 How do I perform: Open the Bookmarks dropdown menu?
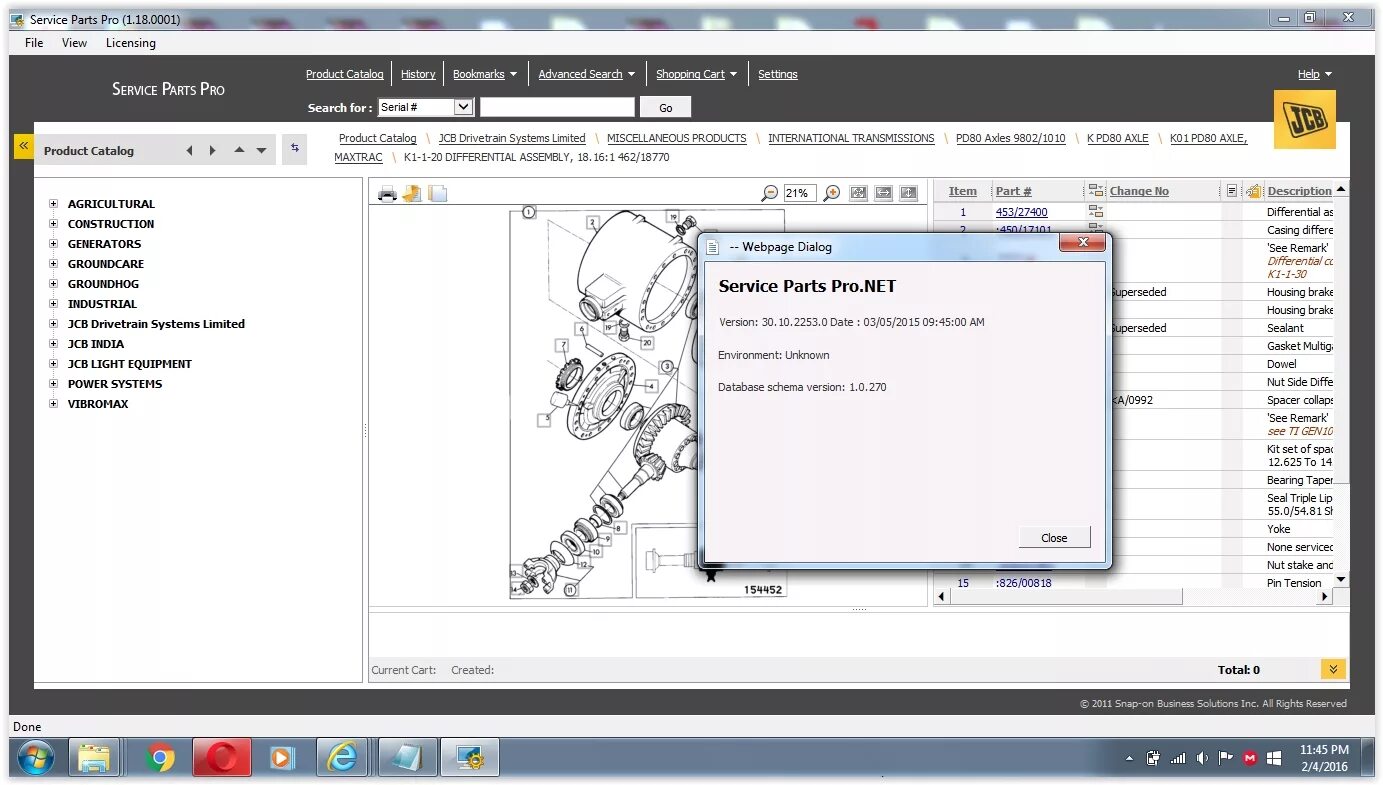point(485,74)
